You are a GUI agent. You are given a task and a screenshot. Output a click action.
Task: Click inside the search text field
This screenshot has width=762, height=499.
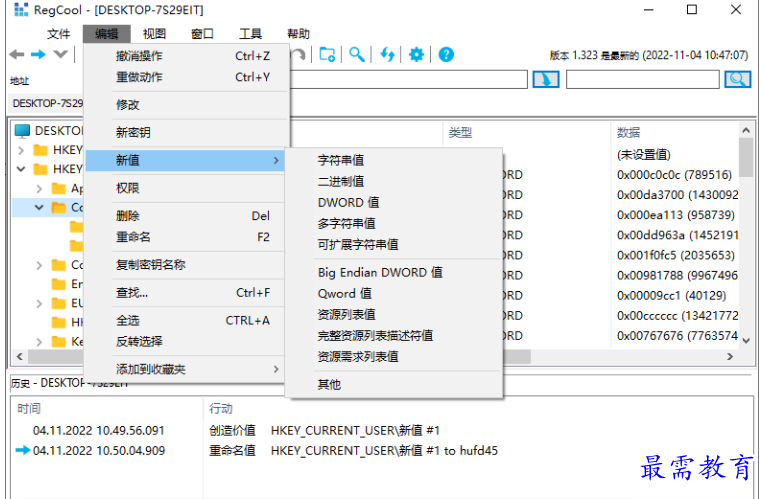point(642,79)
